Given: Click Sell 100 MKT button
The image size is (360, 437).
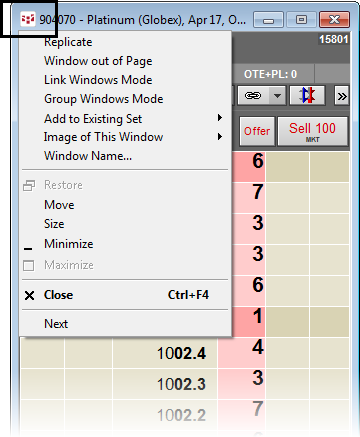Looking at the screenshot, I should 312,131.
